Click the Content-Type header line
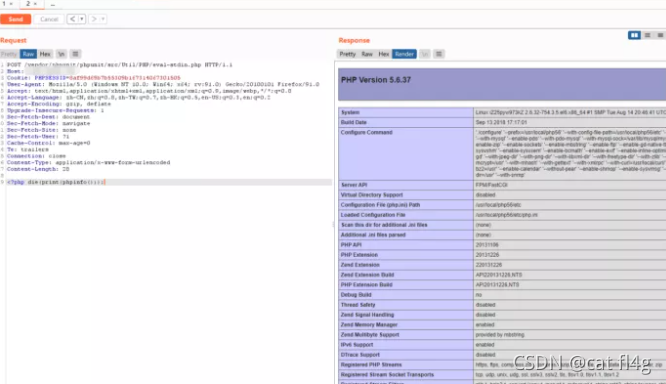The width and height of the screenshot is (666, 384). pyautogui.click(x=88, y=162)
